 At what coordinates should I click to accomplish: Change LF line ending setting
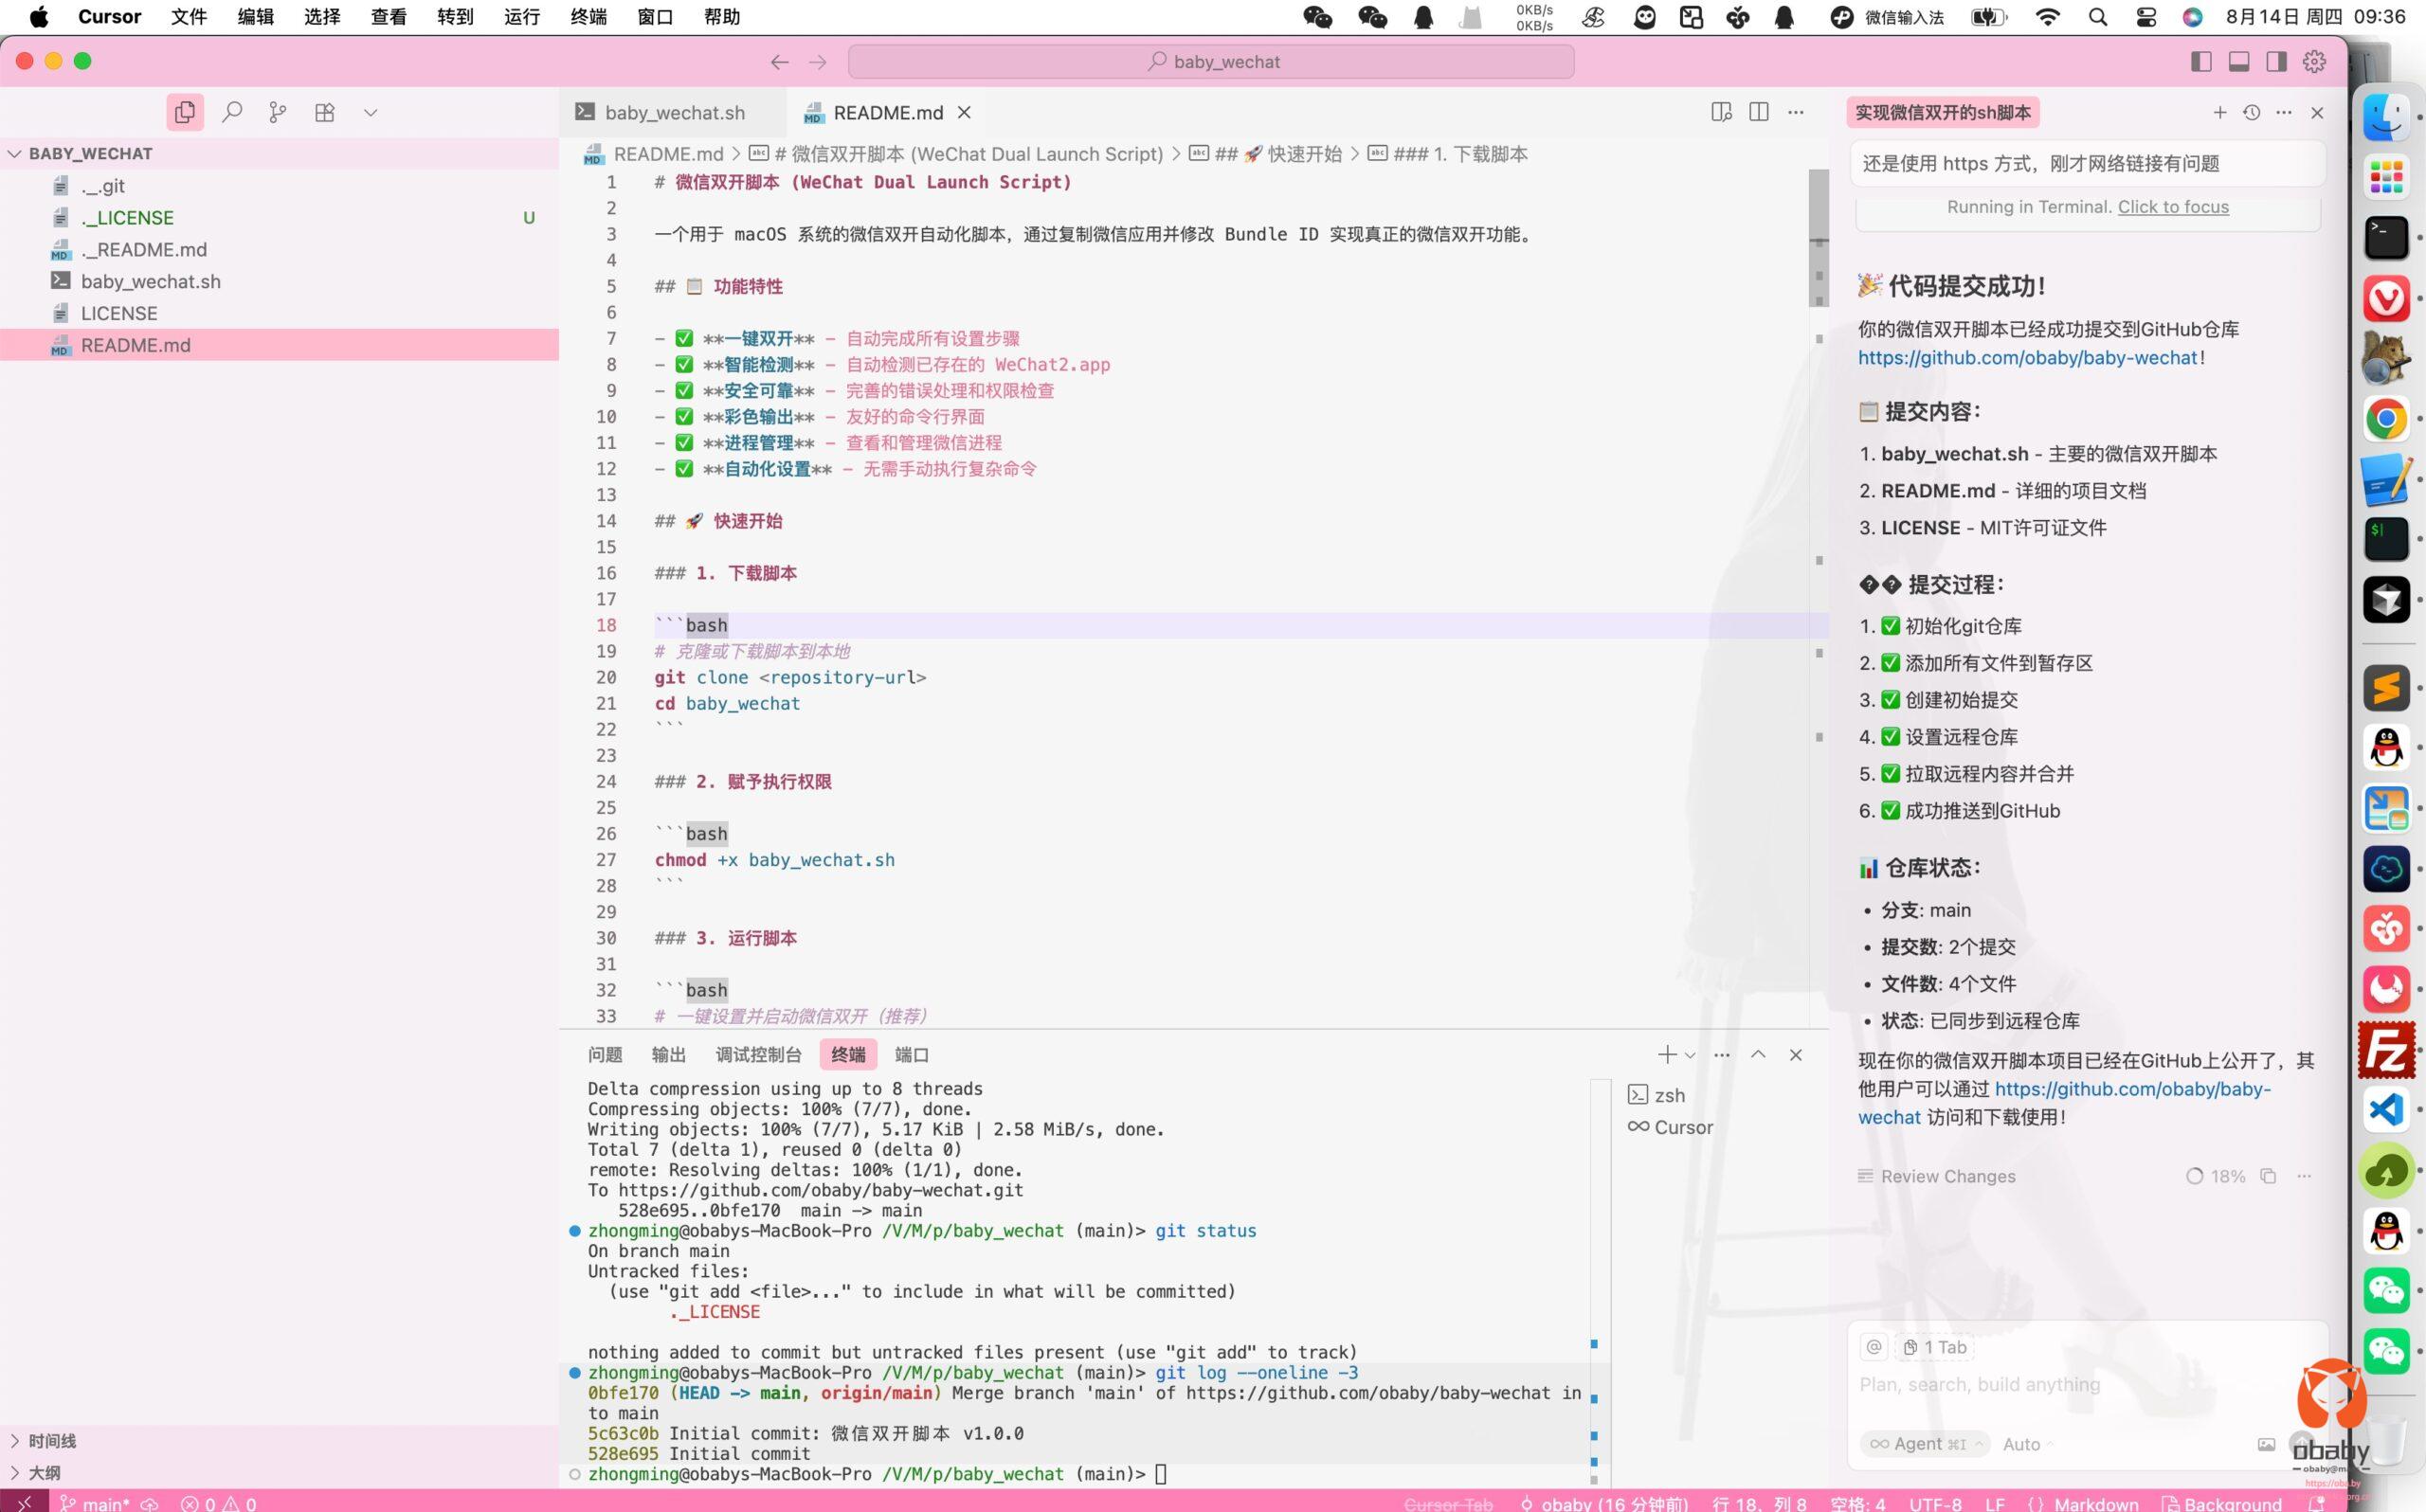coord(1994,1503)
